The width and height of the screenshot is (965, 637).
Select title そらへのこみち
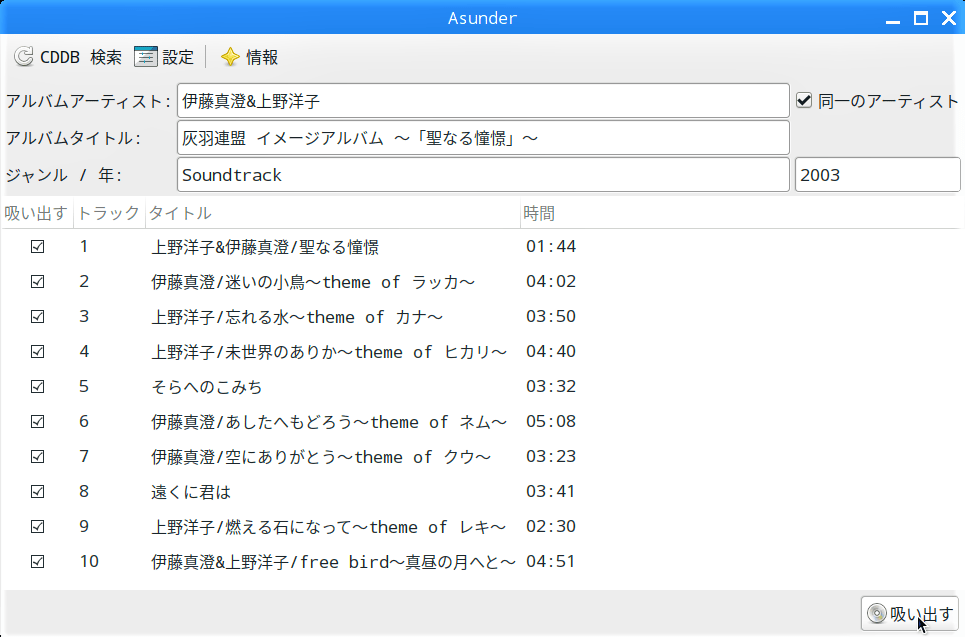(x=207, y=387)
